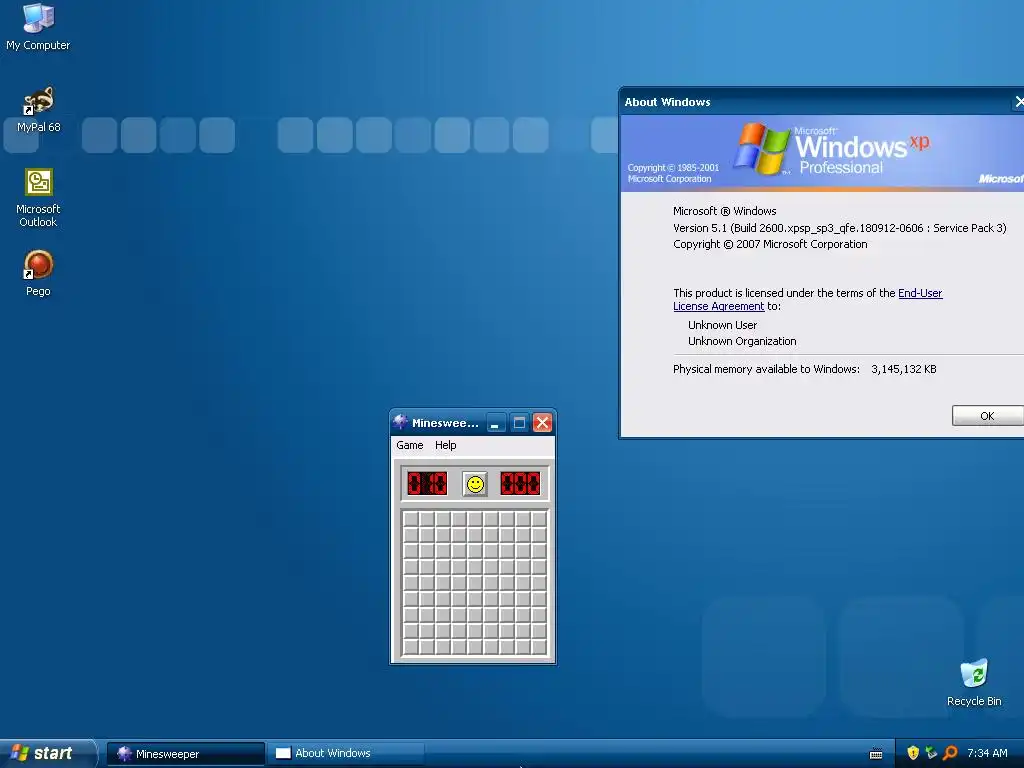Image resolution: width=1024 pixels, height=768 pixels.
Task: Open the Game menu in Minesweeper
Action: pos(409,445)
